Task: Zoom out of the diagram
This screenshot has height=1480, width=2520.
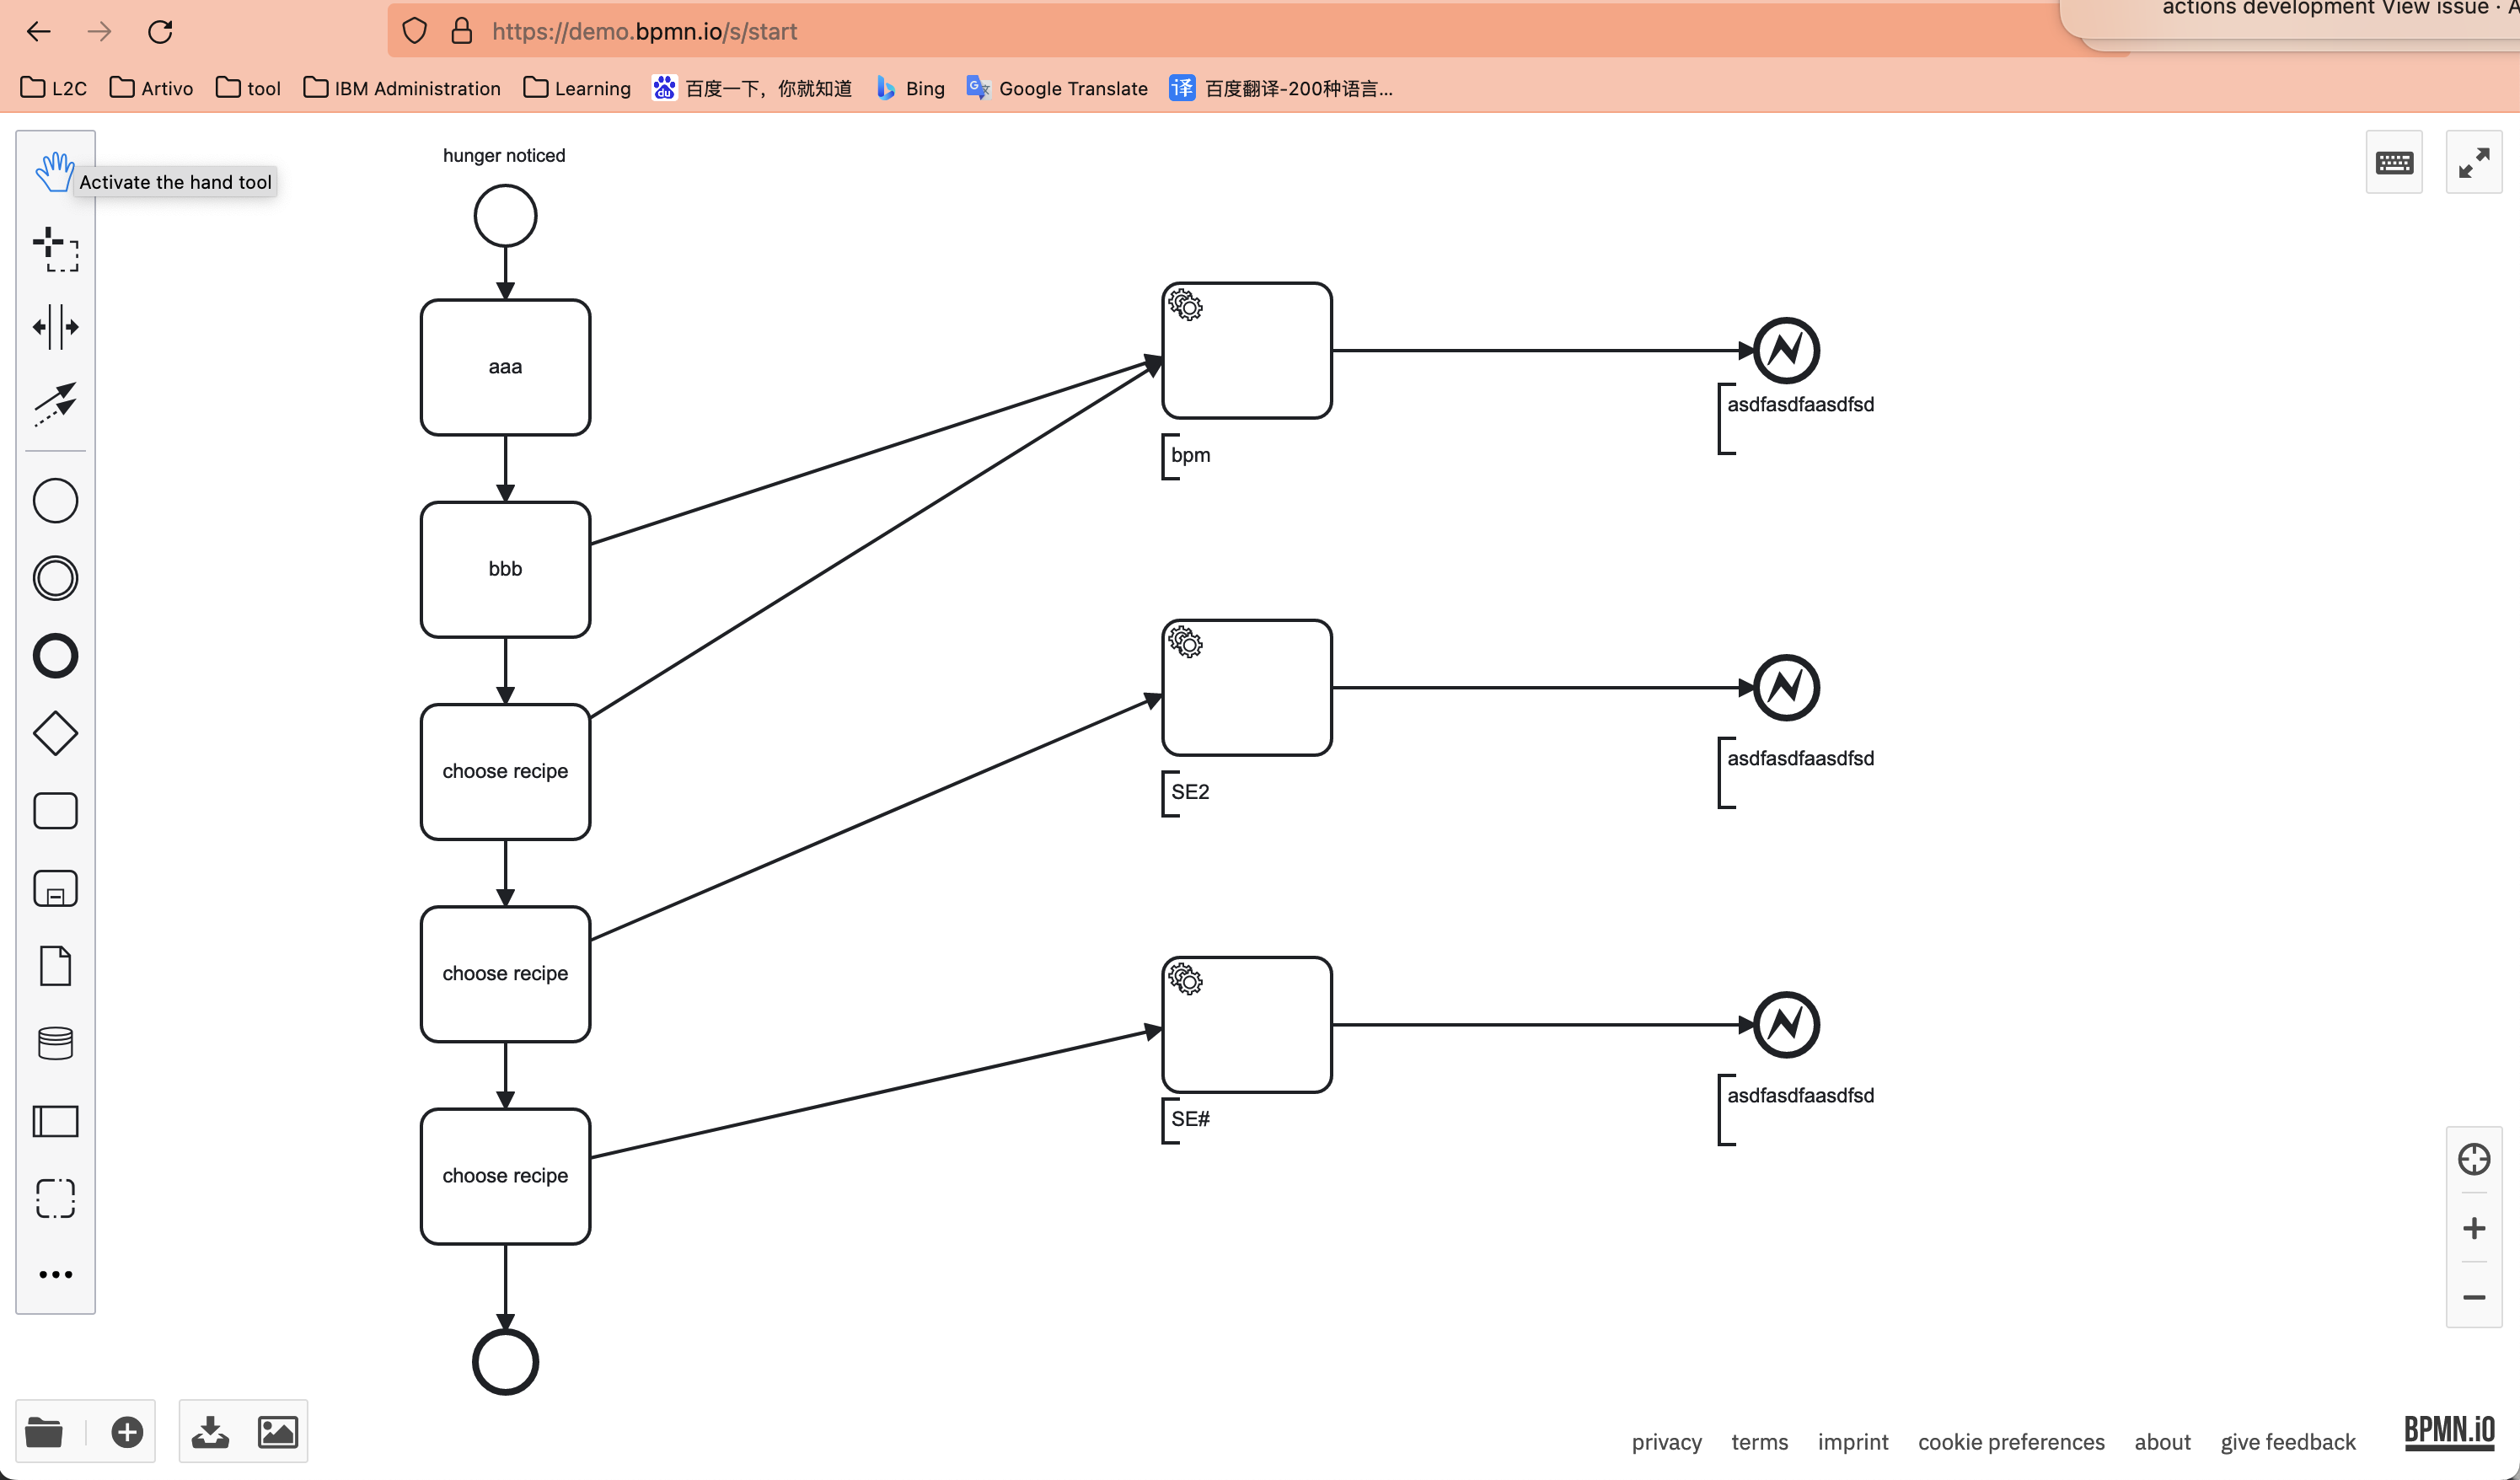Action: (2473, 1297)
